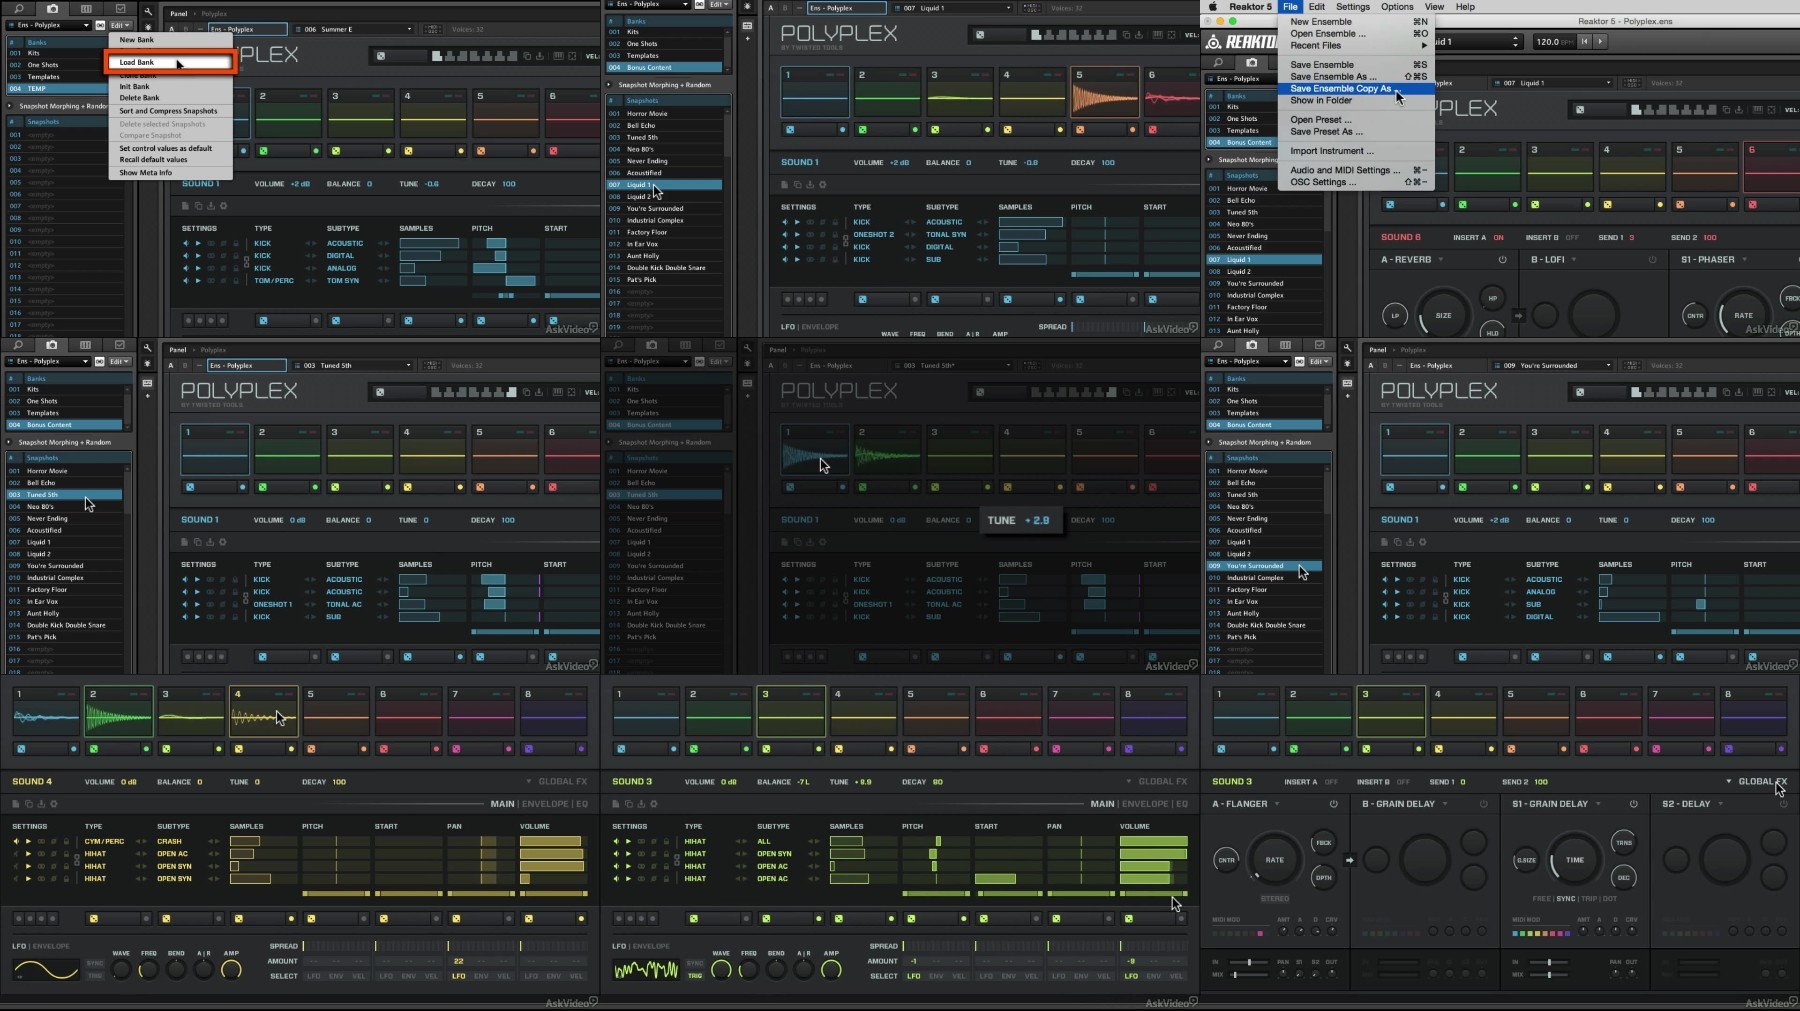Viewport: 1800px width, 1011px height.
Task: Click IN slider under A-FLANGER
Action: [1249, 962]
